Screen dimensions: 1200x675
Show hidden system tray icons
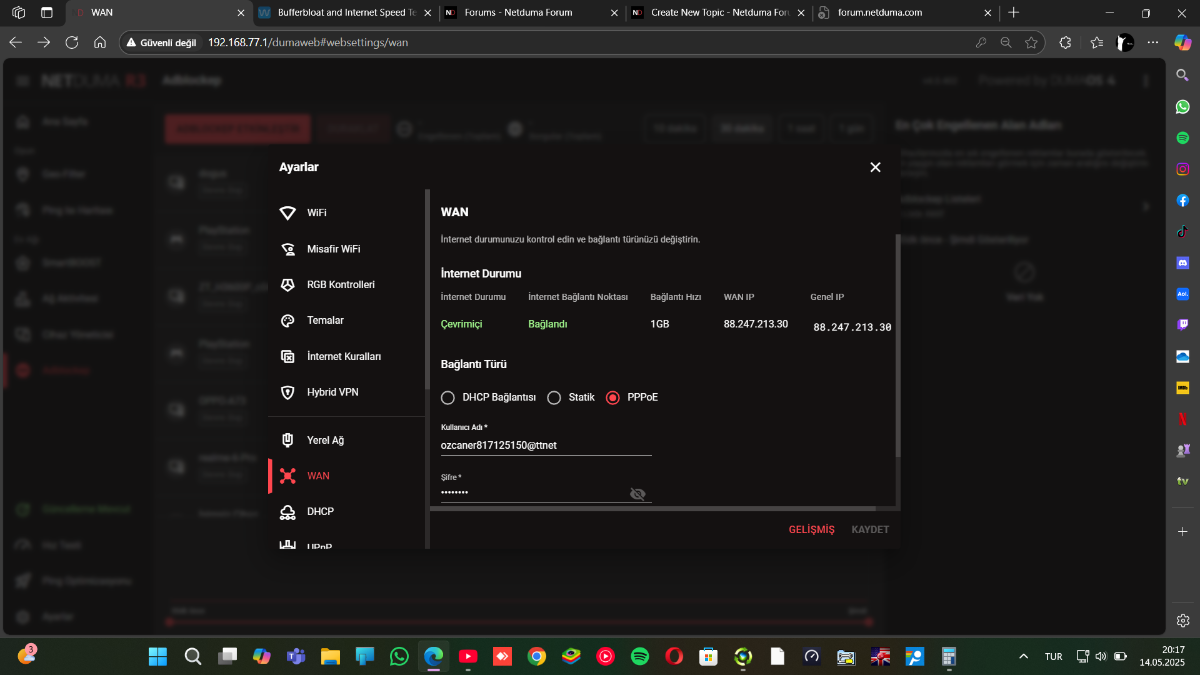point(1022,657)
